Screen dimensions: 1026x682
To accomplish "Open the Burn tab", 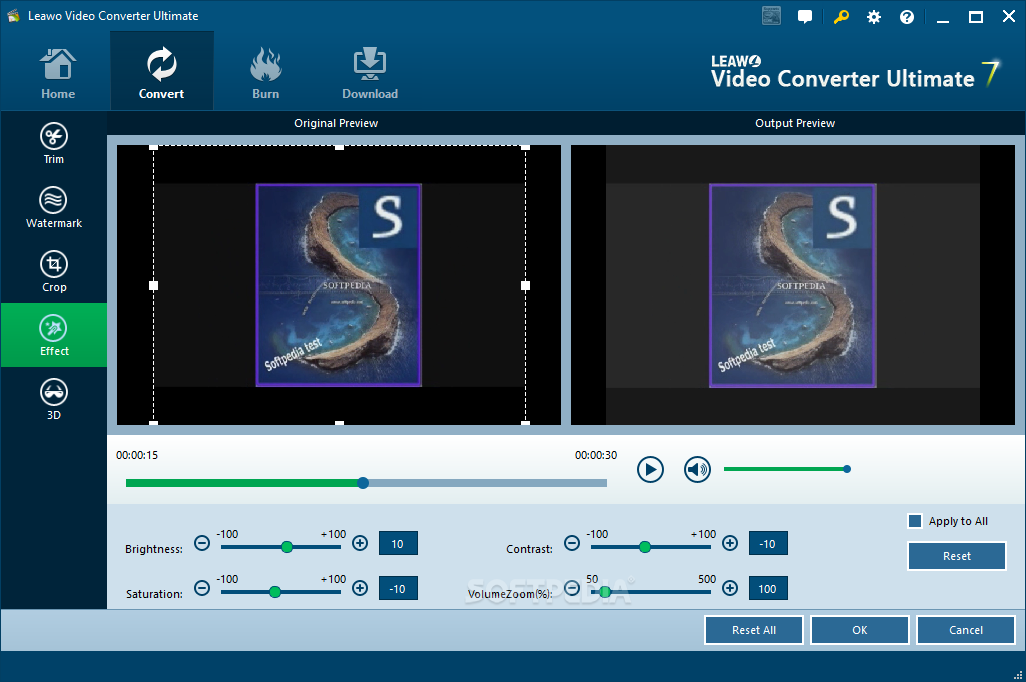I will click(x=266, y=73).
